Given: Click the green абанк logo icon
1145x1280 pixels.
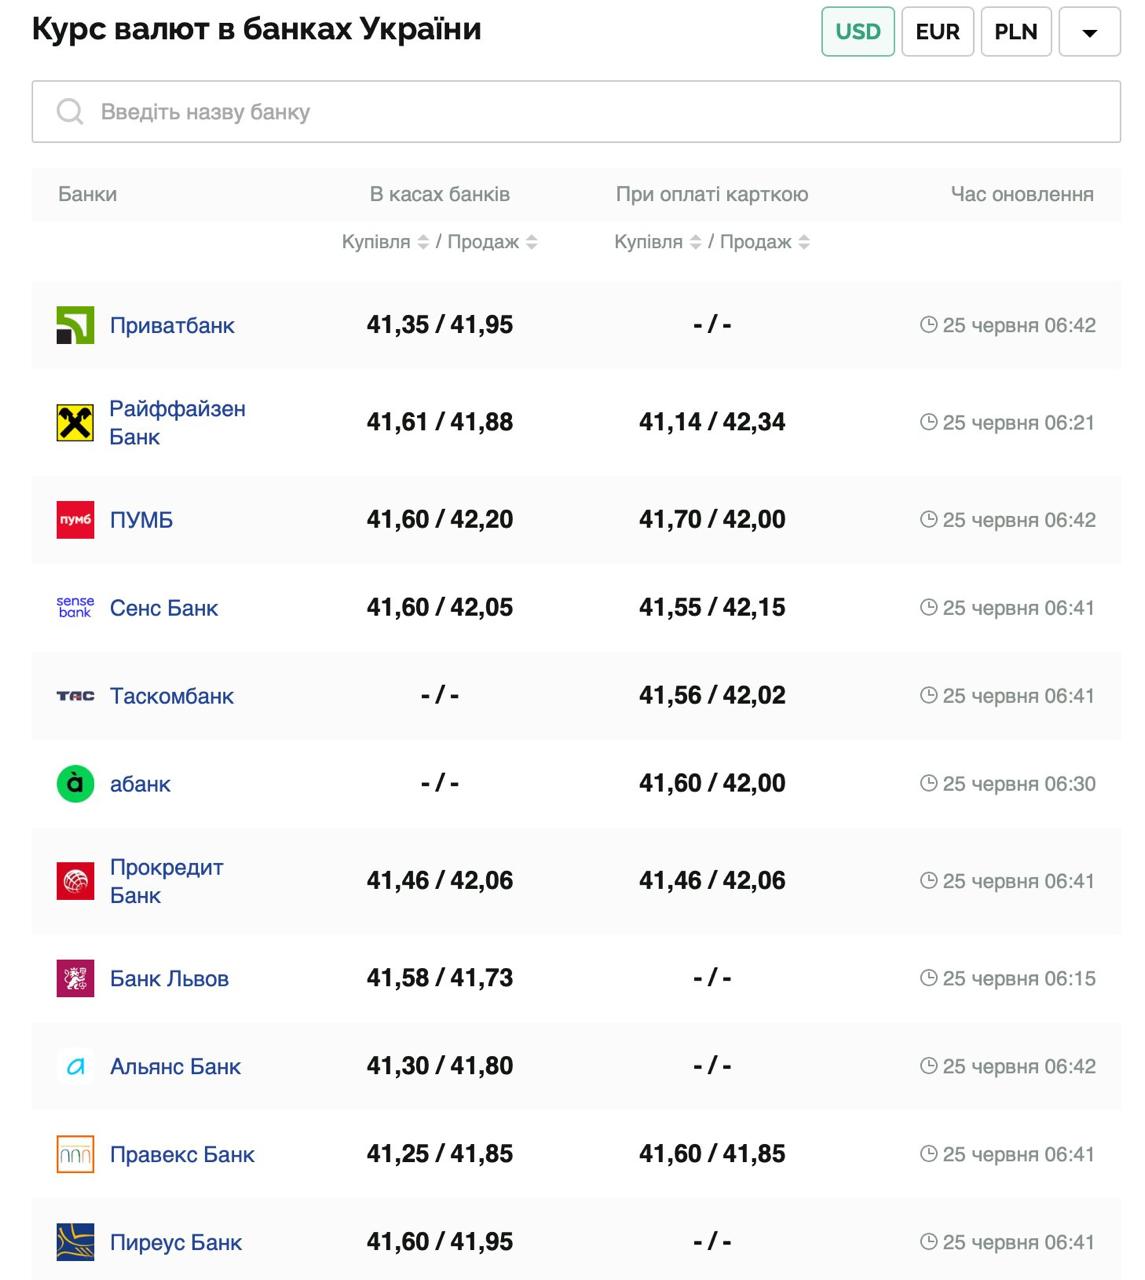Looking at the screenshot, I should (x=75, y=784).
